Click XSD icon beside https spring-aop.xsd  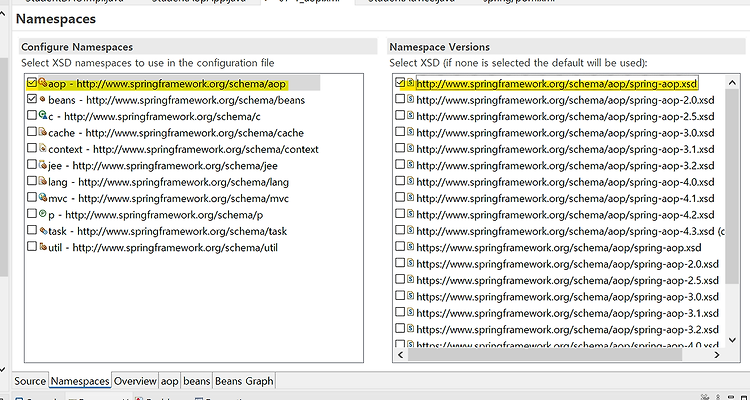click(x=410, y=246)
